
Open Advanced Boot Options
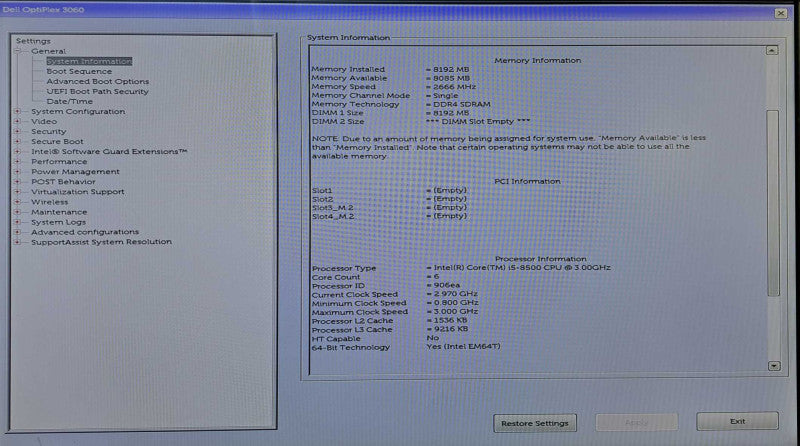click(98, 81)
